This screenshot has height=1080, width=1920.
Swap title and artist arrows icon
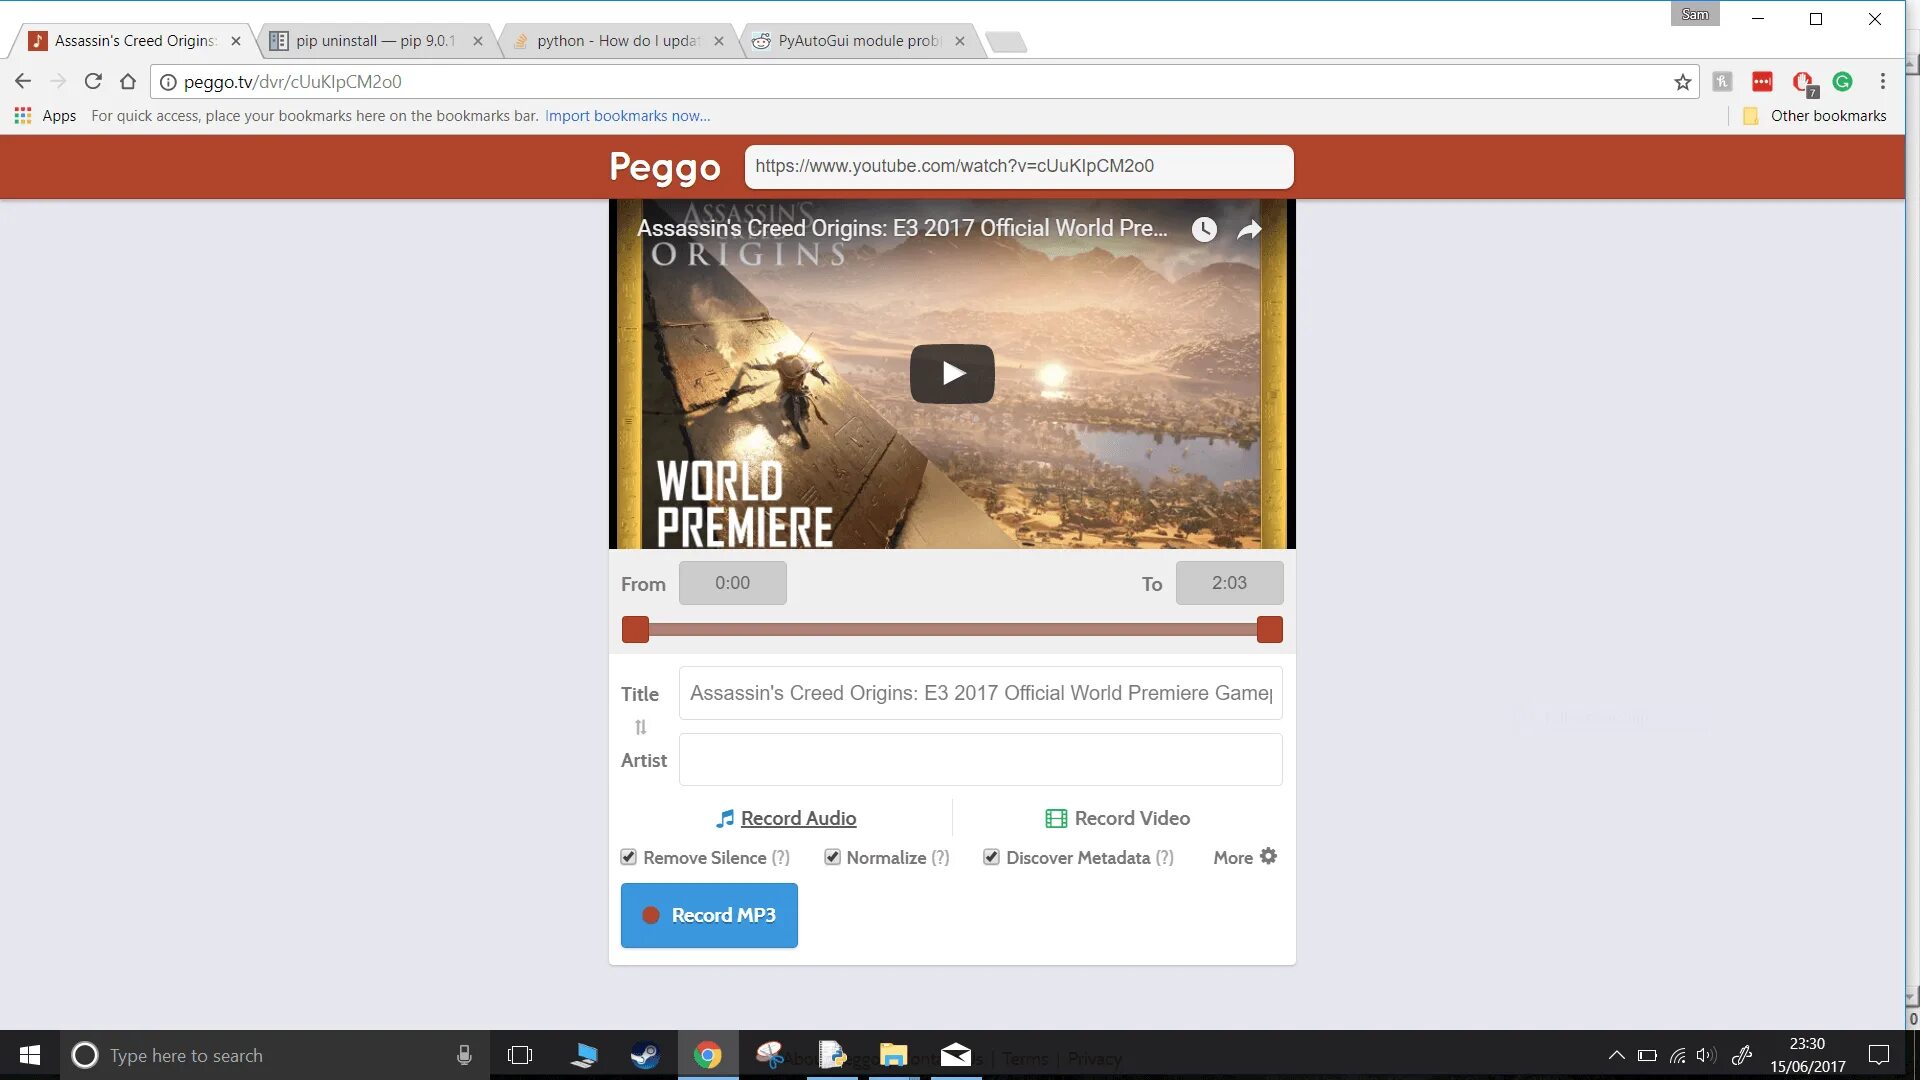[641, 727]
